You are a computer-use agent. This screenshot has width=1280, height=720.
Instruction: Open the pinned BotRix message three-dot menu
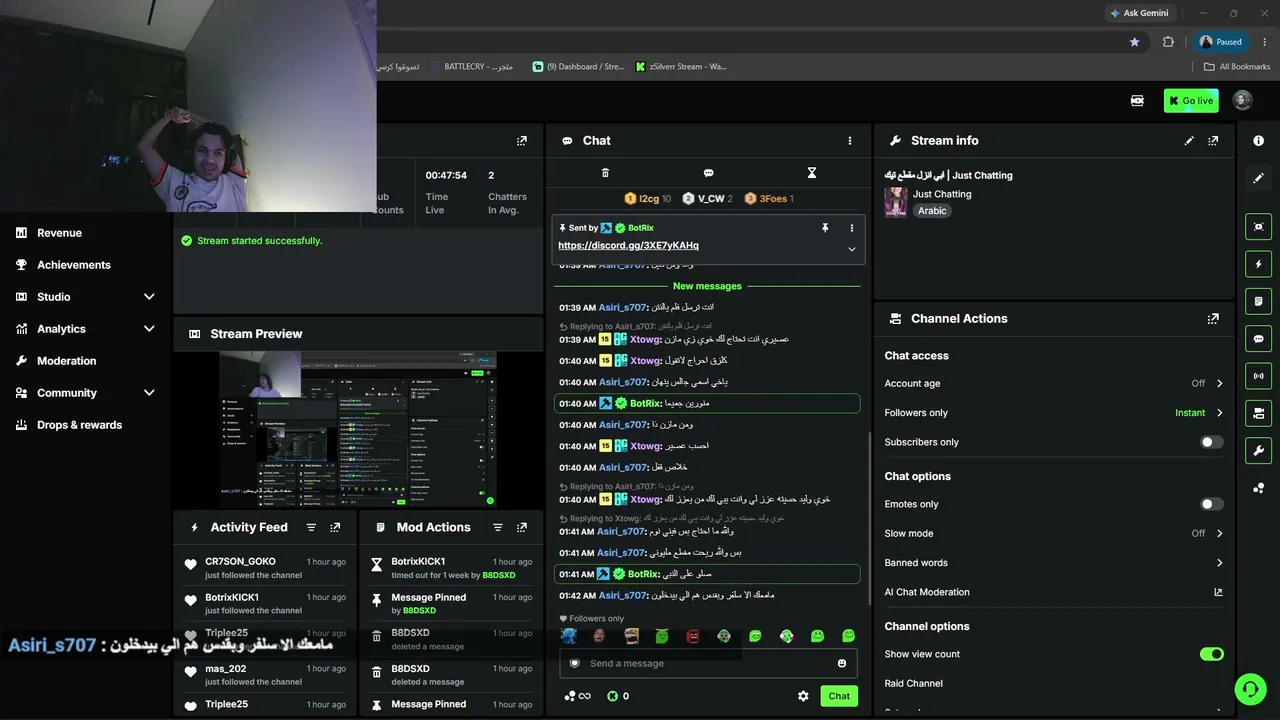click(852, 228)
